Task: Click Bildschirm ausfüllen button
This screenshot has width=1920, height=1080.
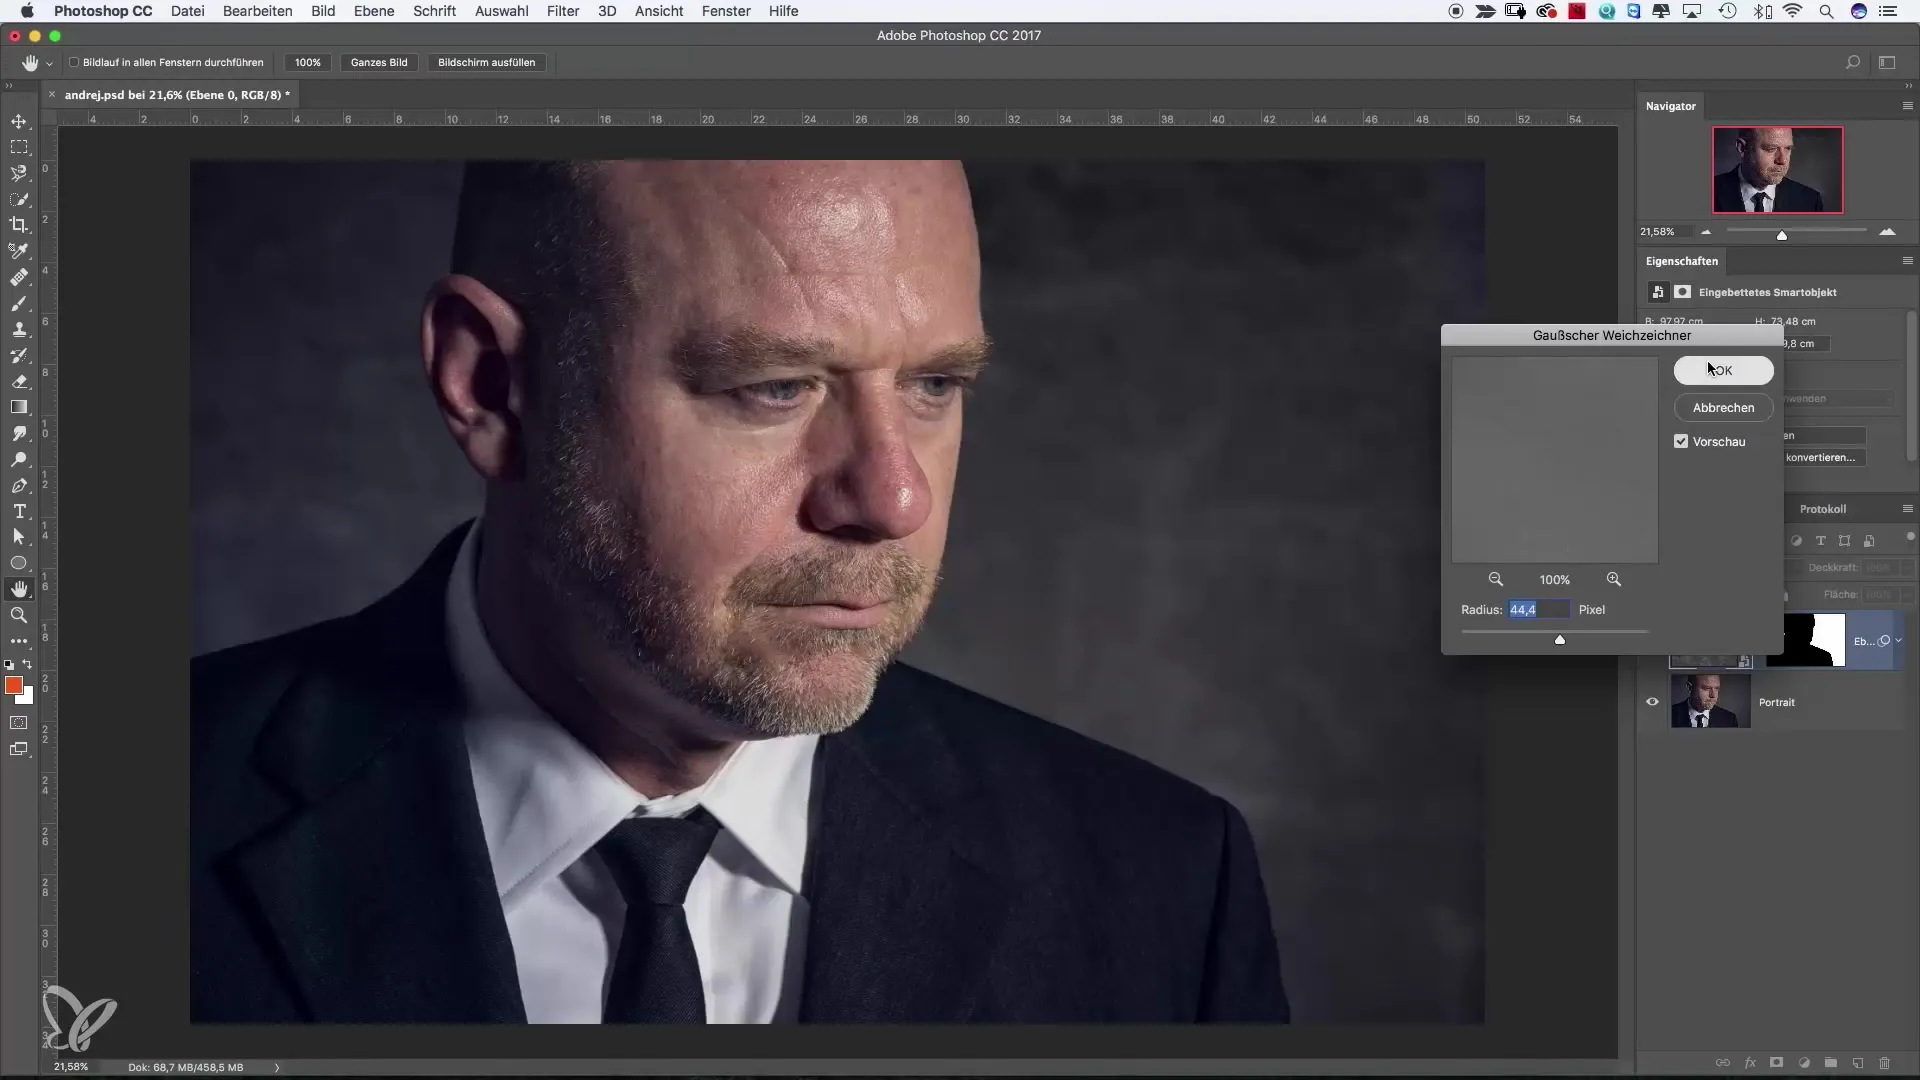Action: [x=487, y=62]
